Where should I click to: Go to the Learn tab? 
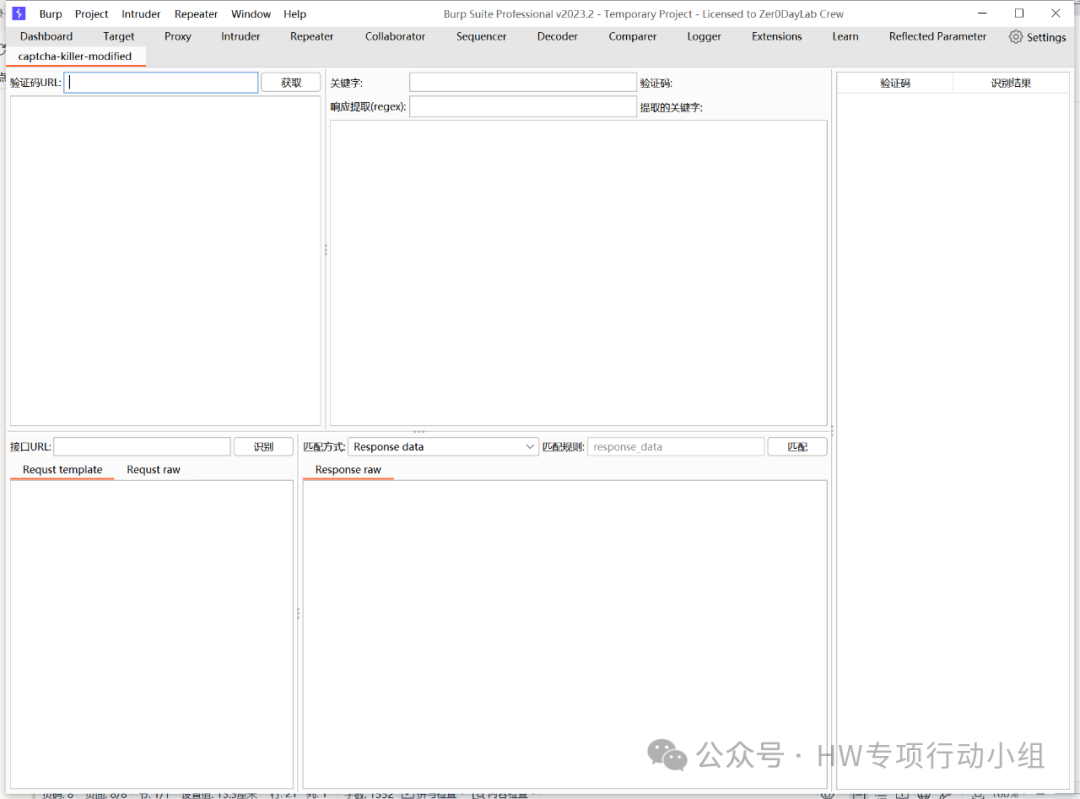845,37
